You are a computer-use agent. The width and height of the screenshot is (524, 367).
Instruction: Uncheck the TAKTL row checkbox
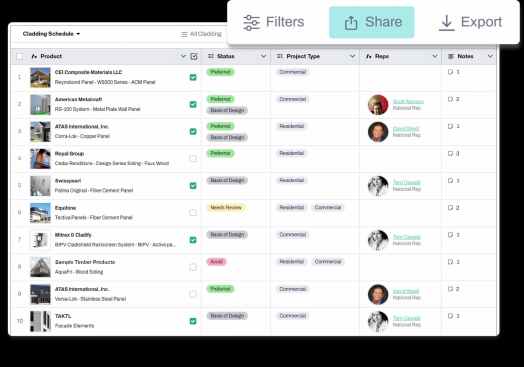coord(193,321)
